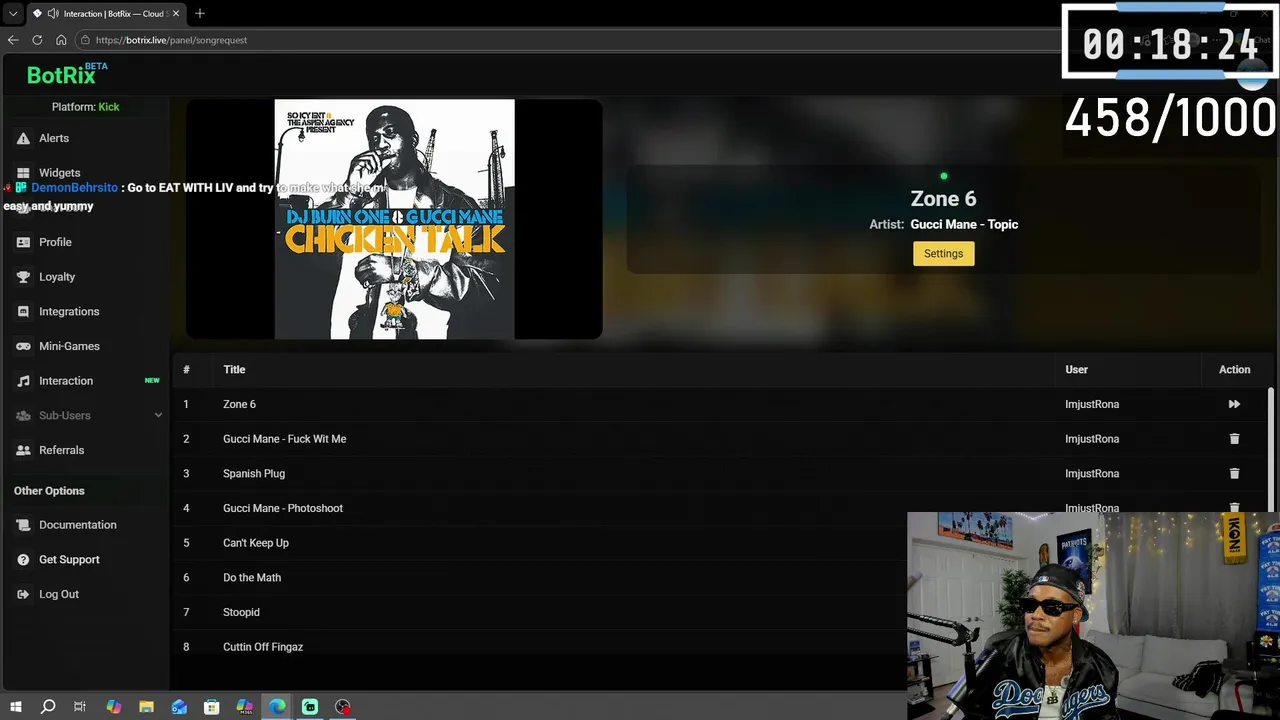
Task: Select Can't Keep Up title
Action: tap(256, 543)
